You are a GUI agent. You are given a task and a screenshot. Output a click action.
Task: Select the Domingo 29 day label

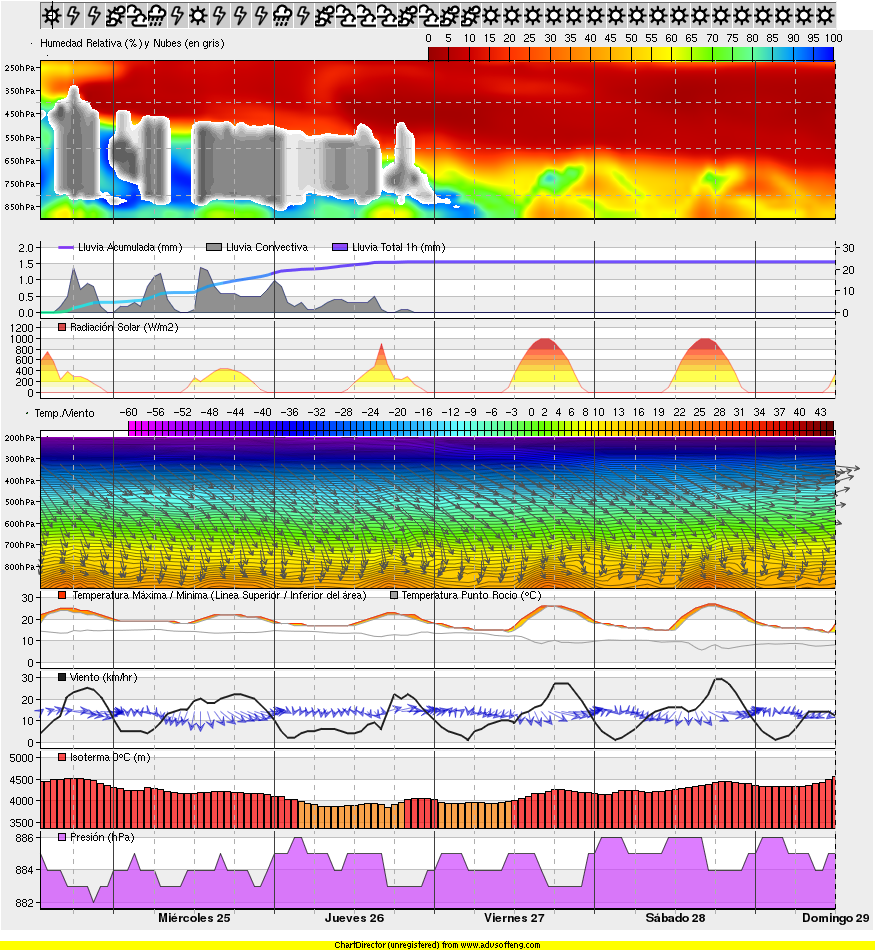click(x=836, y=918)
